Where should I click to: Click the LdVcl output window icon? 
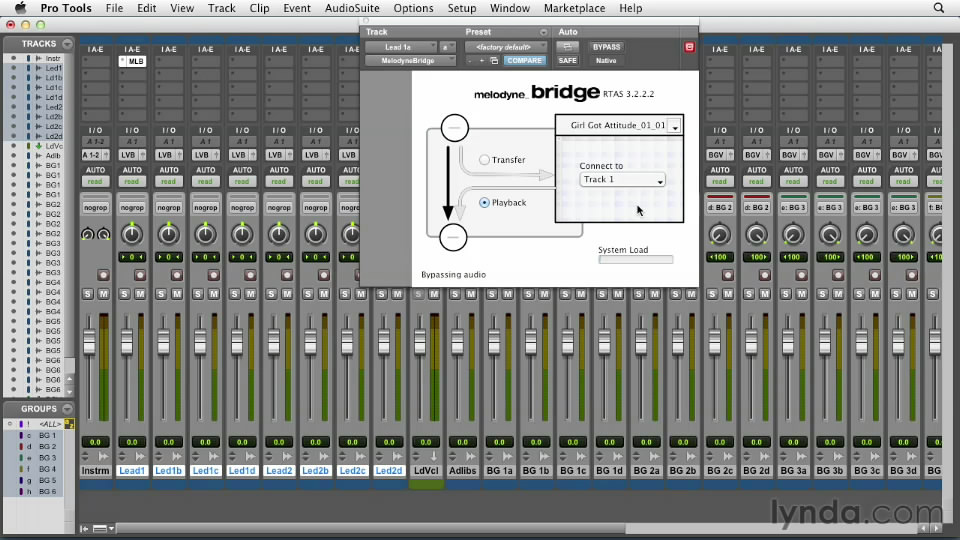434,457
